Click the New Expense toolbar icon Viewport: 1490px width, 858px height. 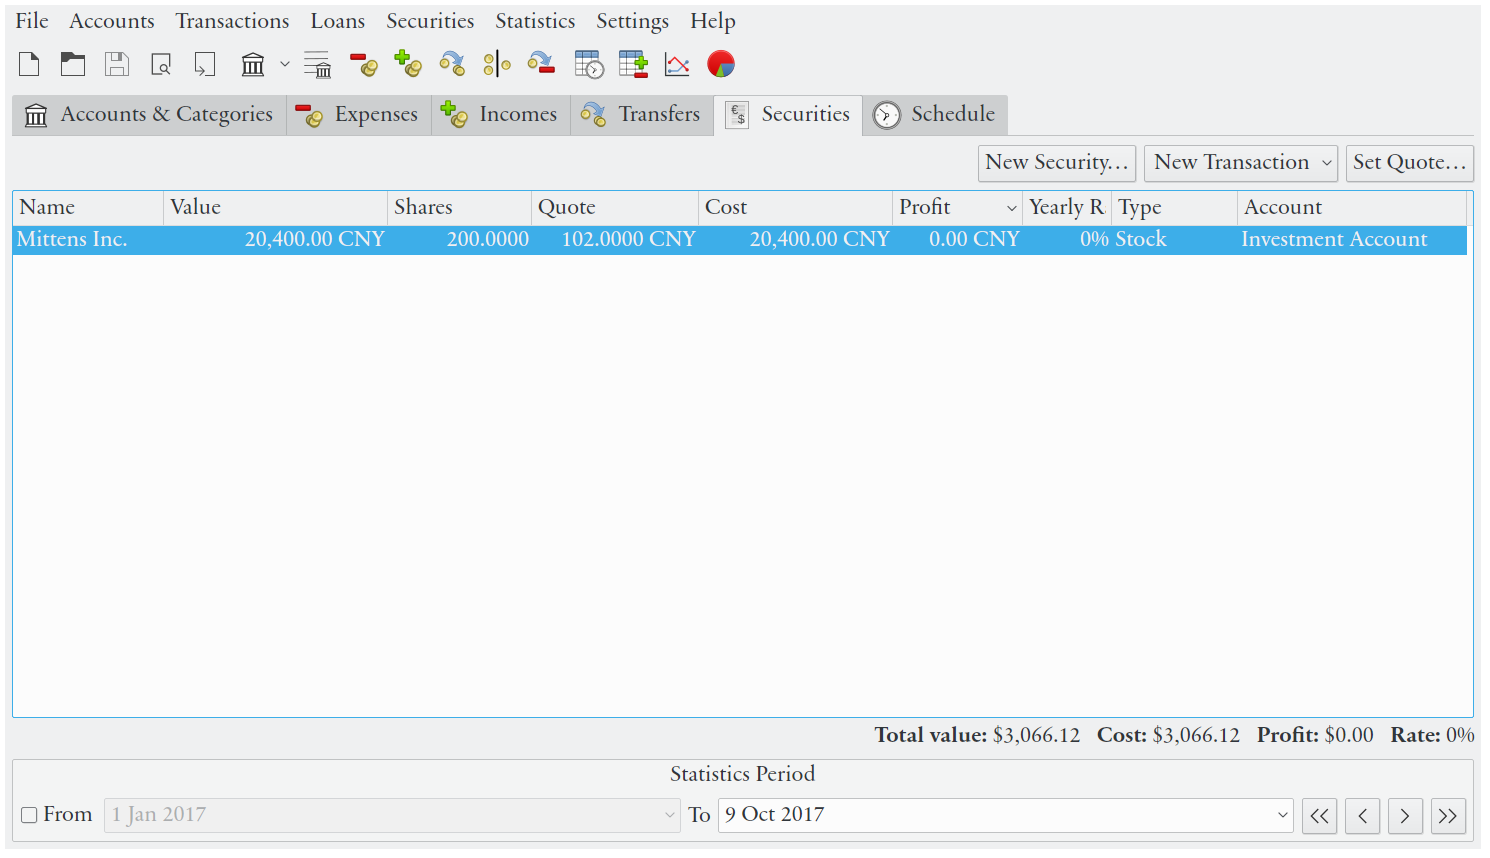(364, 65)
